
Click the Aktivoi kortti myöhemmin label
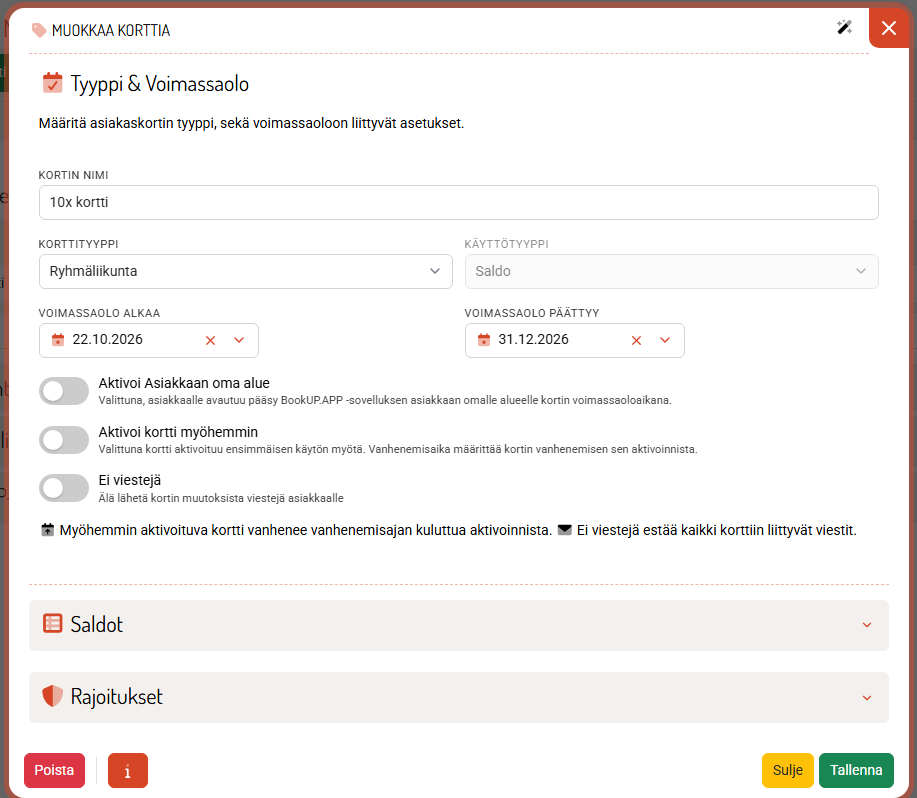pos(178,432)
